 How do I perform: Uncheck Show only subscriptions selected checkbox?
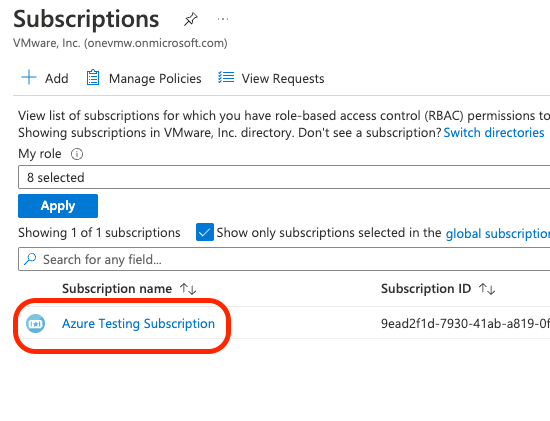(x=205, y=232)
